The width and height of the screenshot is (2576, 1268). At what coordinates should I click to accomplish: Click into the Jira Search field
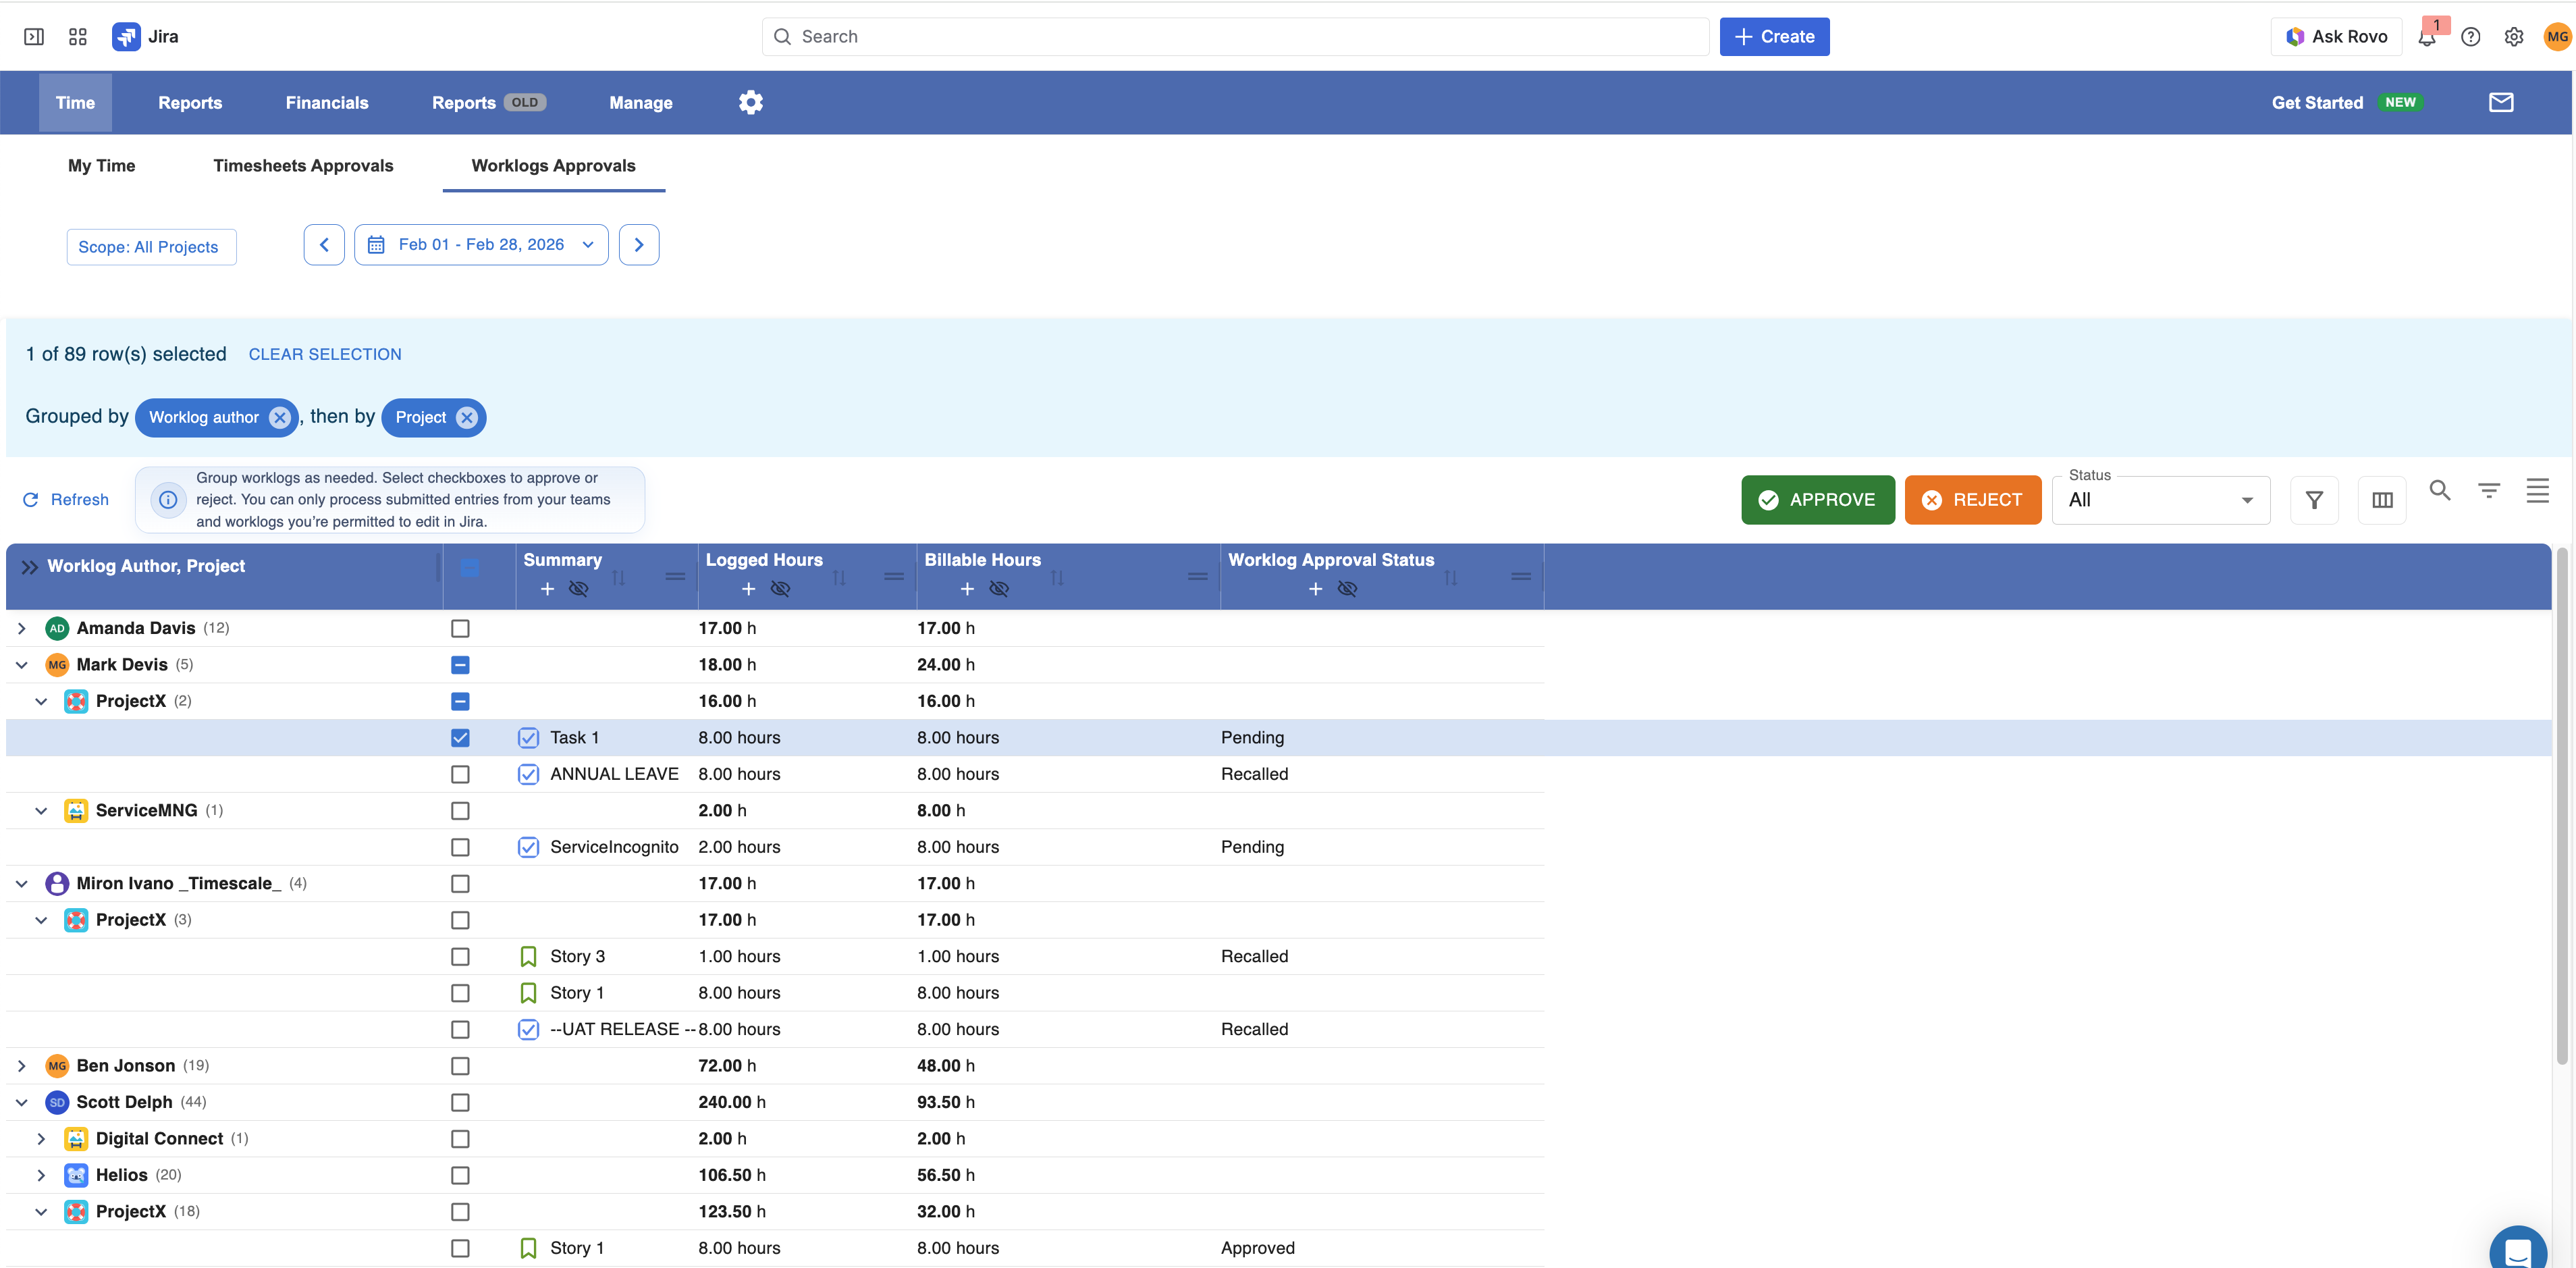(x=1235, y=37)
